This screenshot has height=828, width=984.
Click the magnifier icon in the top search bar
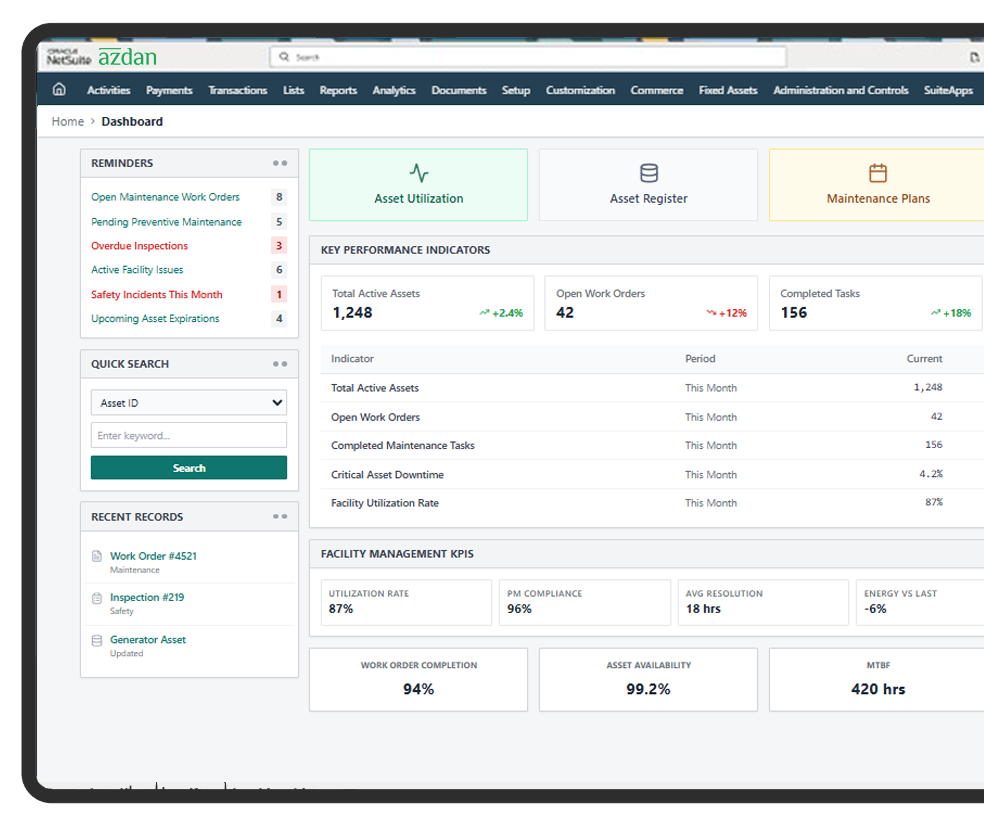(x=284, y=58)
